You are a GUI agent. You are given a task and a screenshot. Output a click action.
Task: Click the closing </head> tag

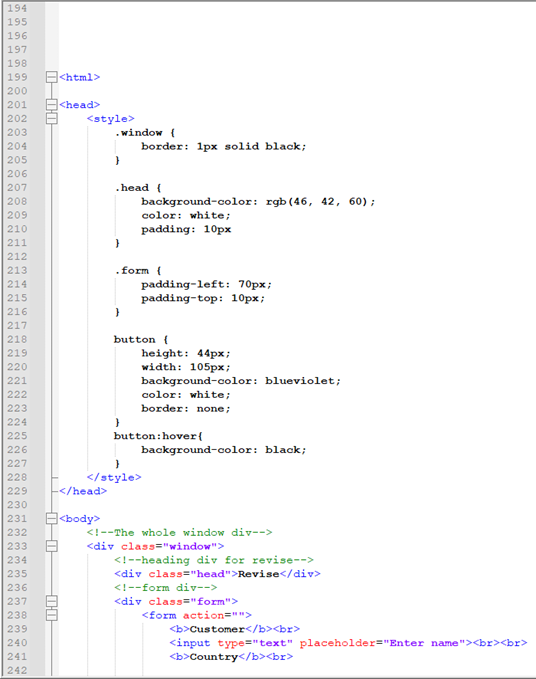click(83, 491)
